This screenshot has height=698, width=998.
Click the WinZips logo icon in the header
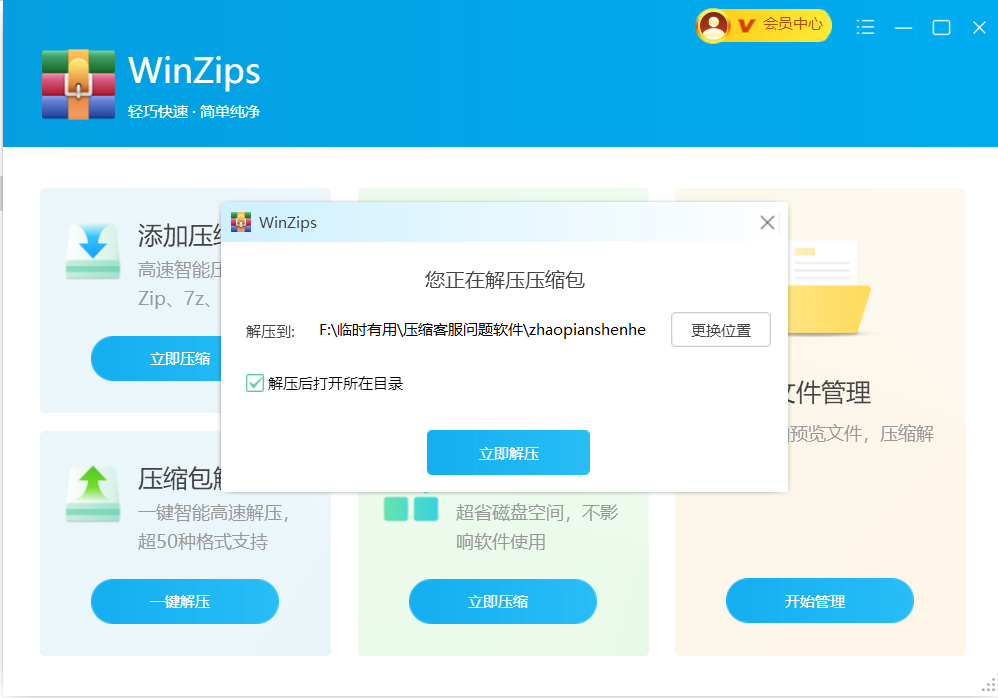78,84
